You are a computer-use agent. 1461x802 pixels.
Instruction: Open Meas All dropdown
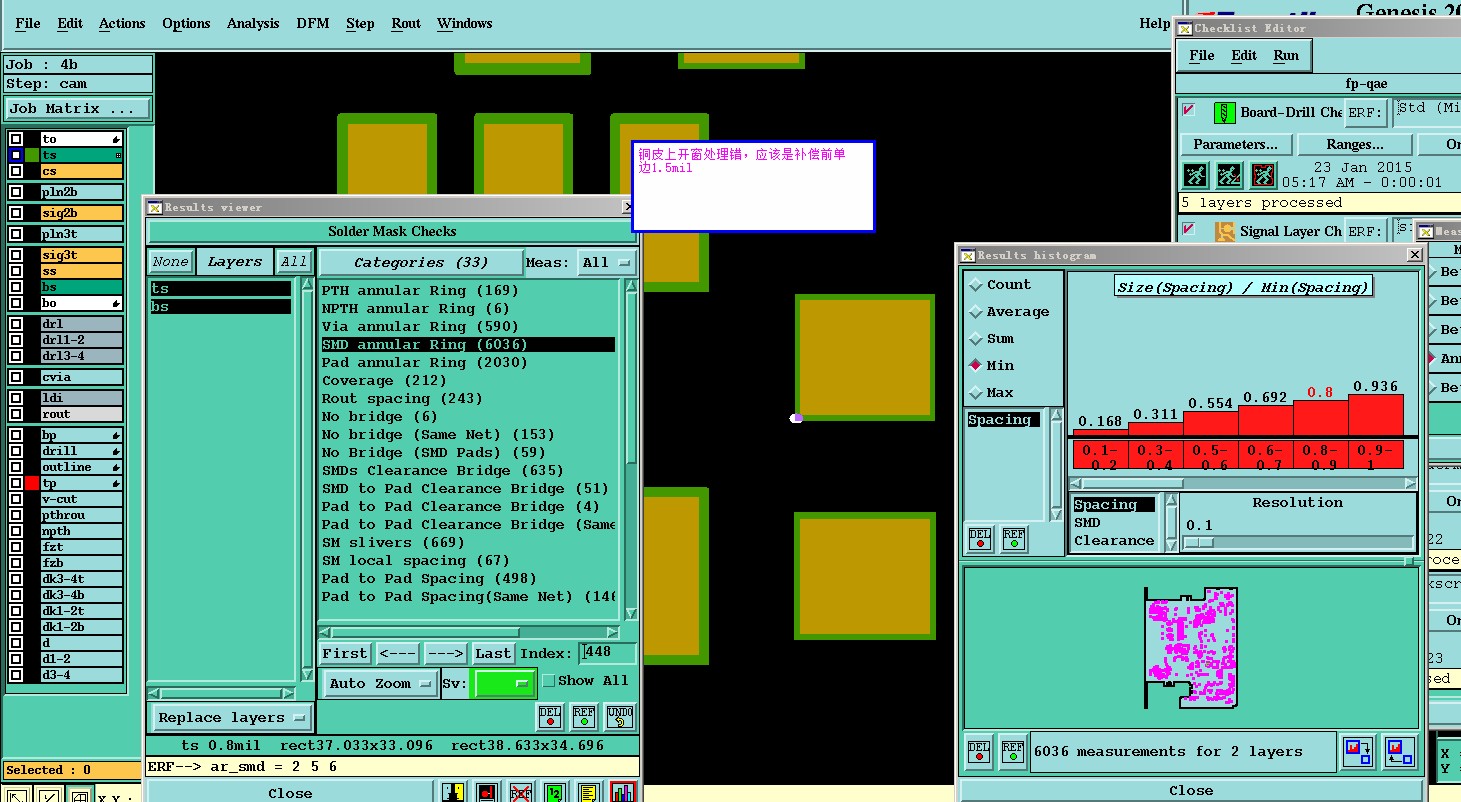pyautogui.click(x=609, y=263)
